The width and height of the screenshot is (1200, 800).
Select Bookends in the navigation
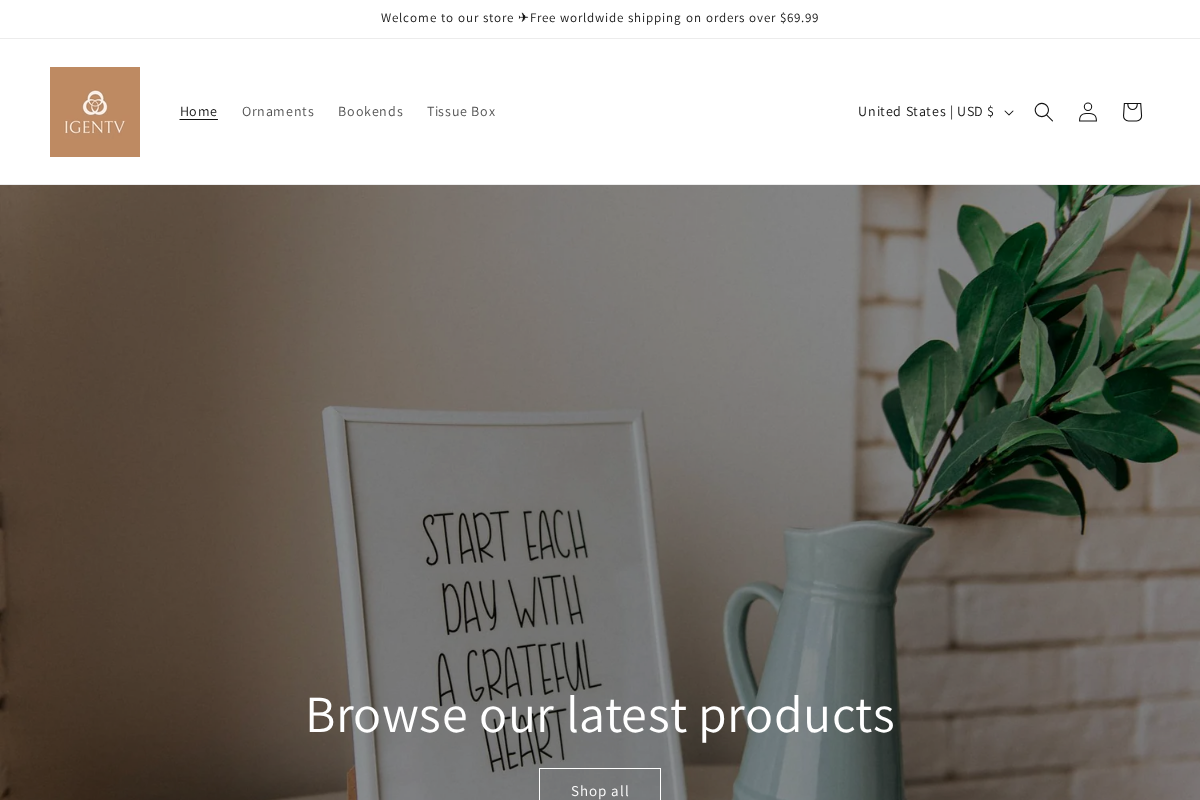[370, 111]
